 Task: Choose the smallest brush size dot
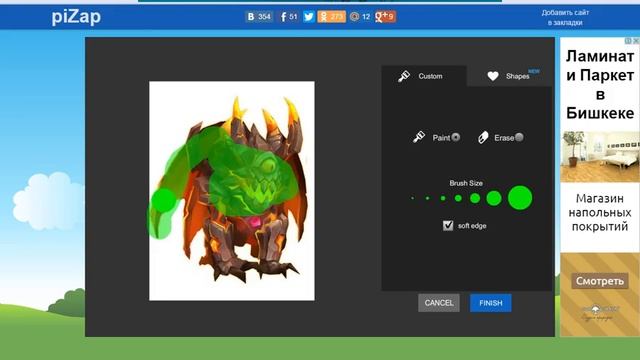pos(413,198)
